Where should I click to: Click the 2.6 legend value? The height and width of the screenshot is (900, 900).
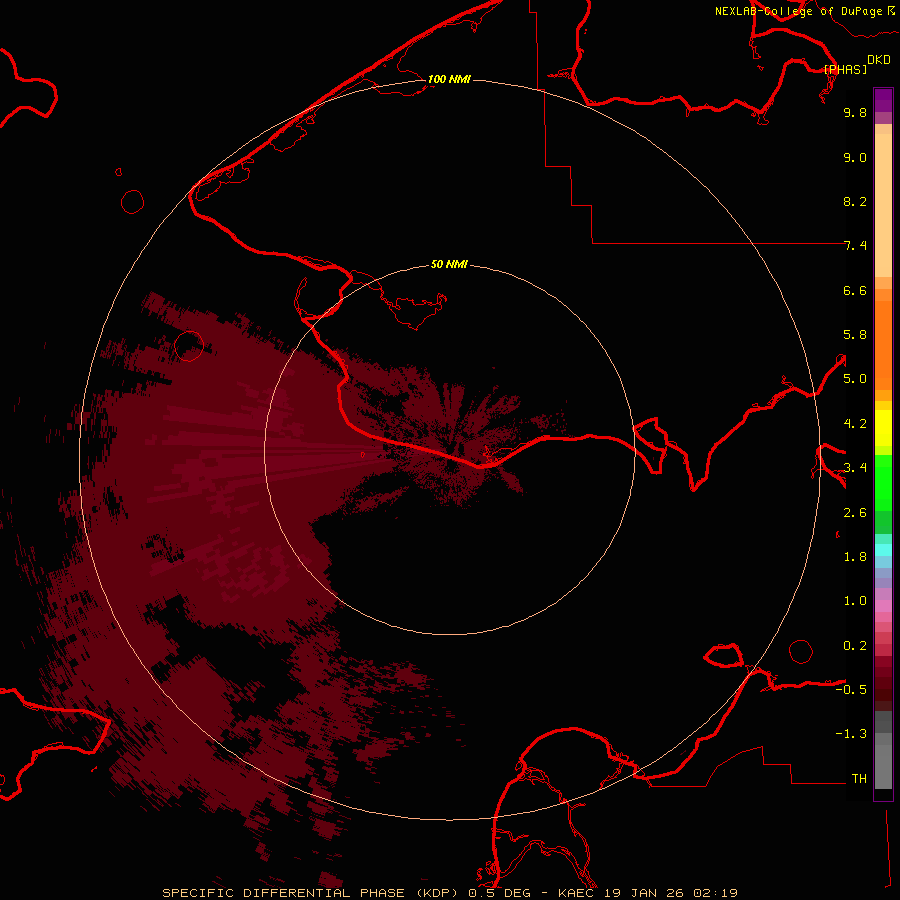click(855, 513)
